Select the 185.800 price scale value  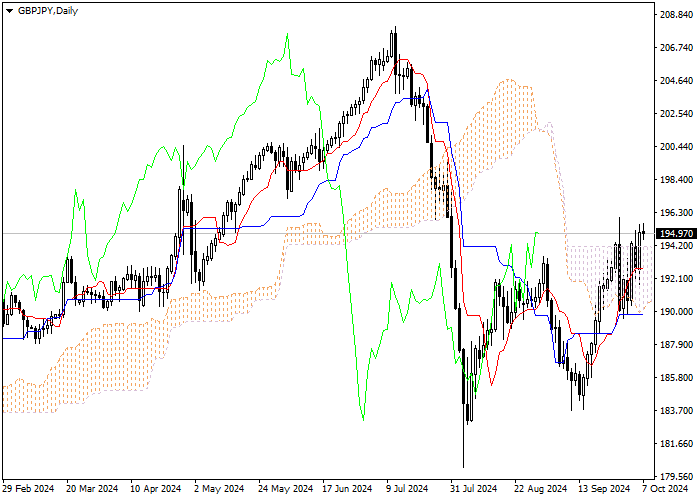676,378
